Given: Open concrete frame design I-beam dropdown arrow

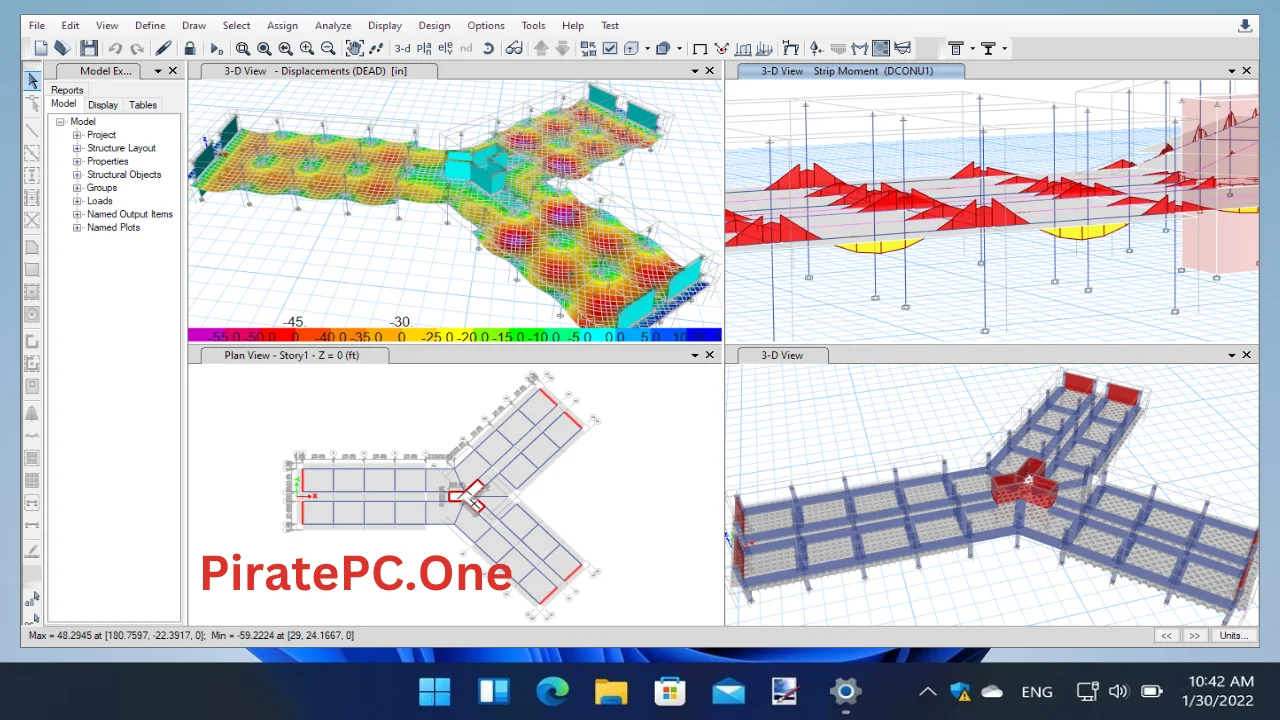Looking at the screenshot, I should (972, 48).
